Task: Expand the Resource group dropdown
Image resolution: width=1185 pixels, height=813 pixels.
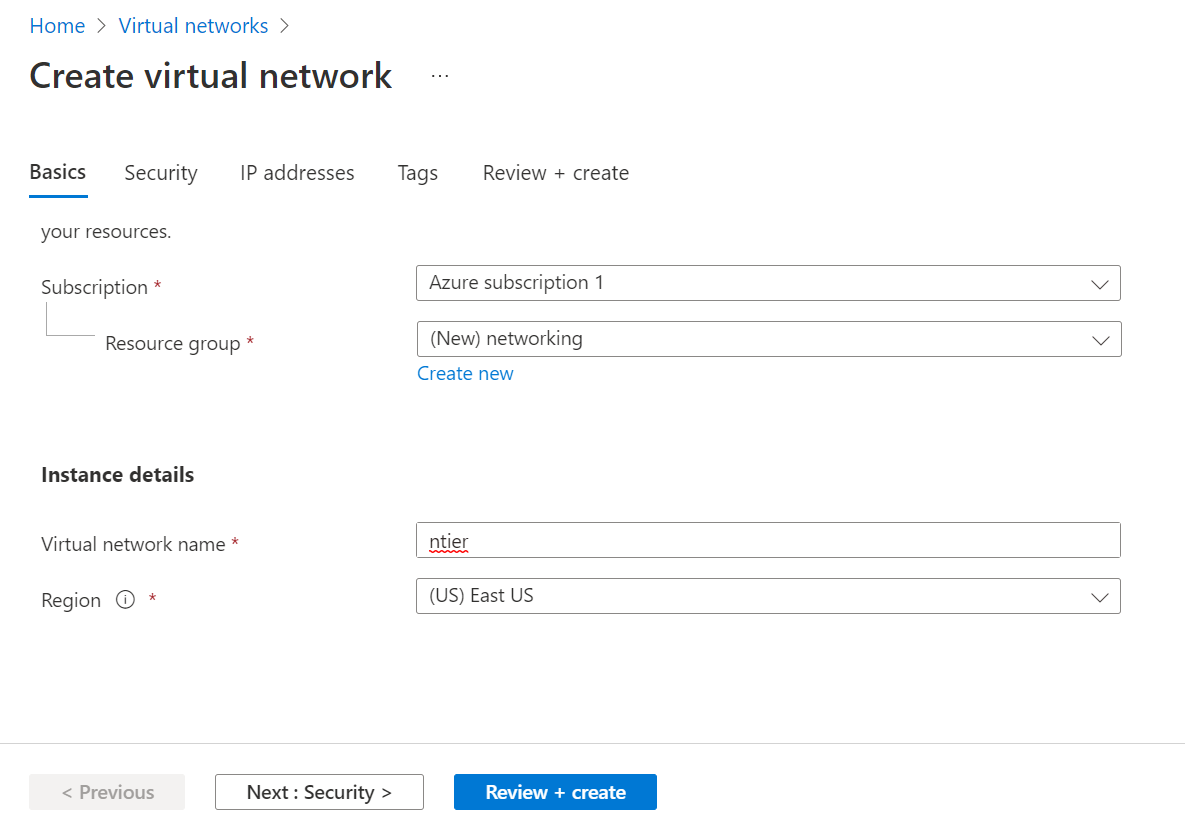Action: [x=769, y=339]
